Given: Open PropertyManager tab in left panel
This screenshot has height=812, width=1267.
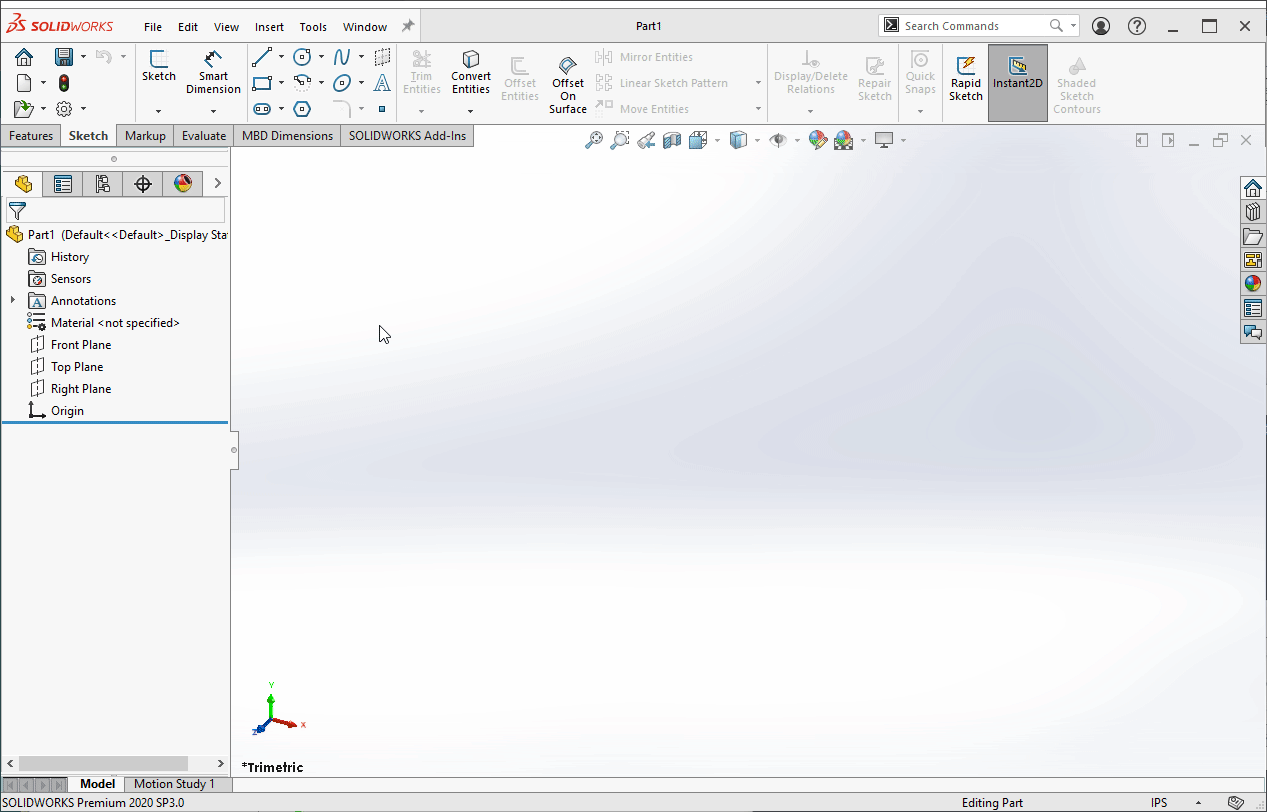Looking at the screenshot, I should [63, 184].
